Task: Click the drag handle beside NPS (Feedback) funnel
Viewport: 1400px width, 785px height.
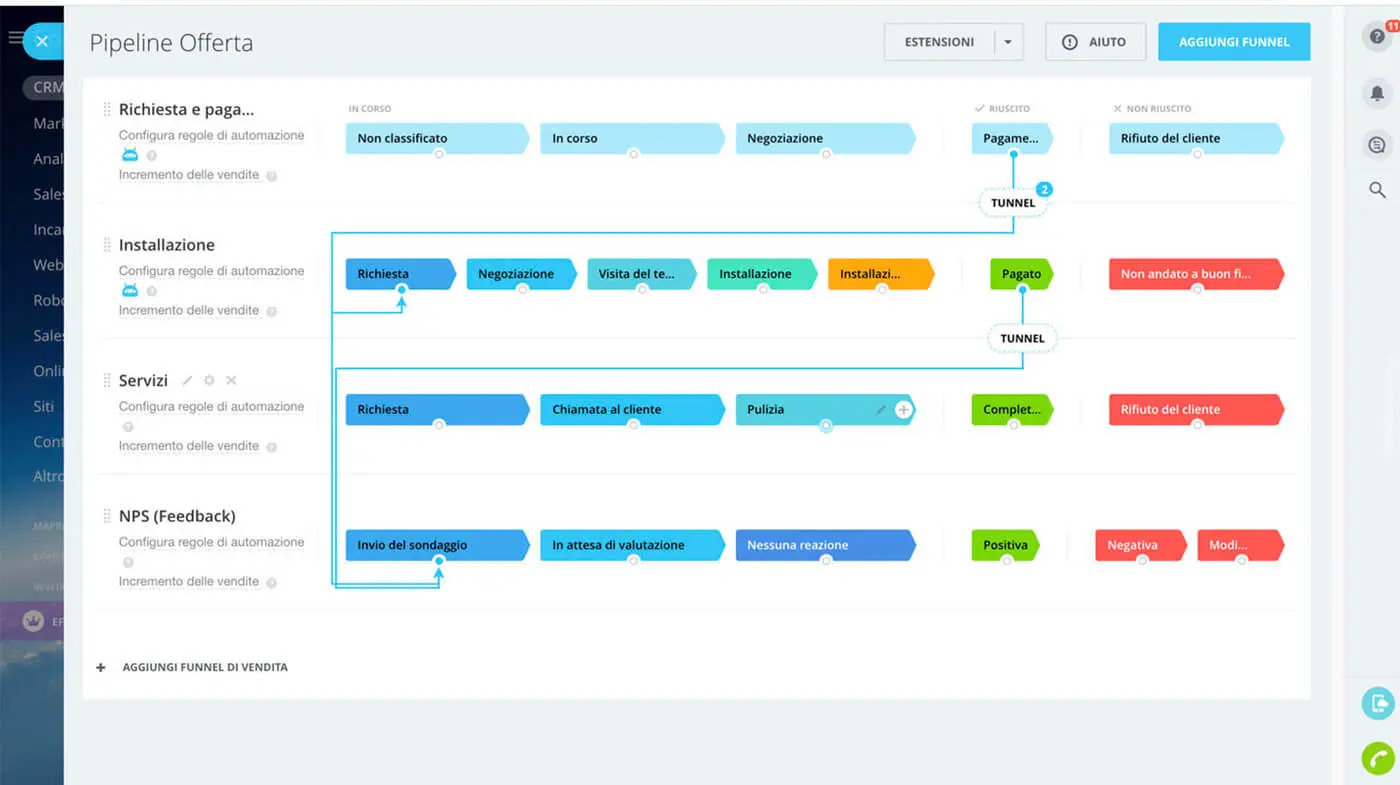Action: 107,516
